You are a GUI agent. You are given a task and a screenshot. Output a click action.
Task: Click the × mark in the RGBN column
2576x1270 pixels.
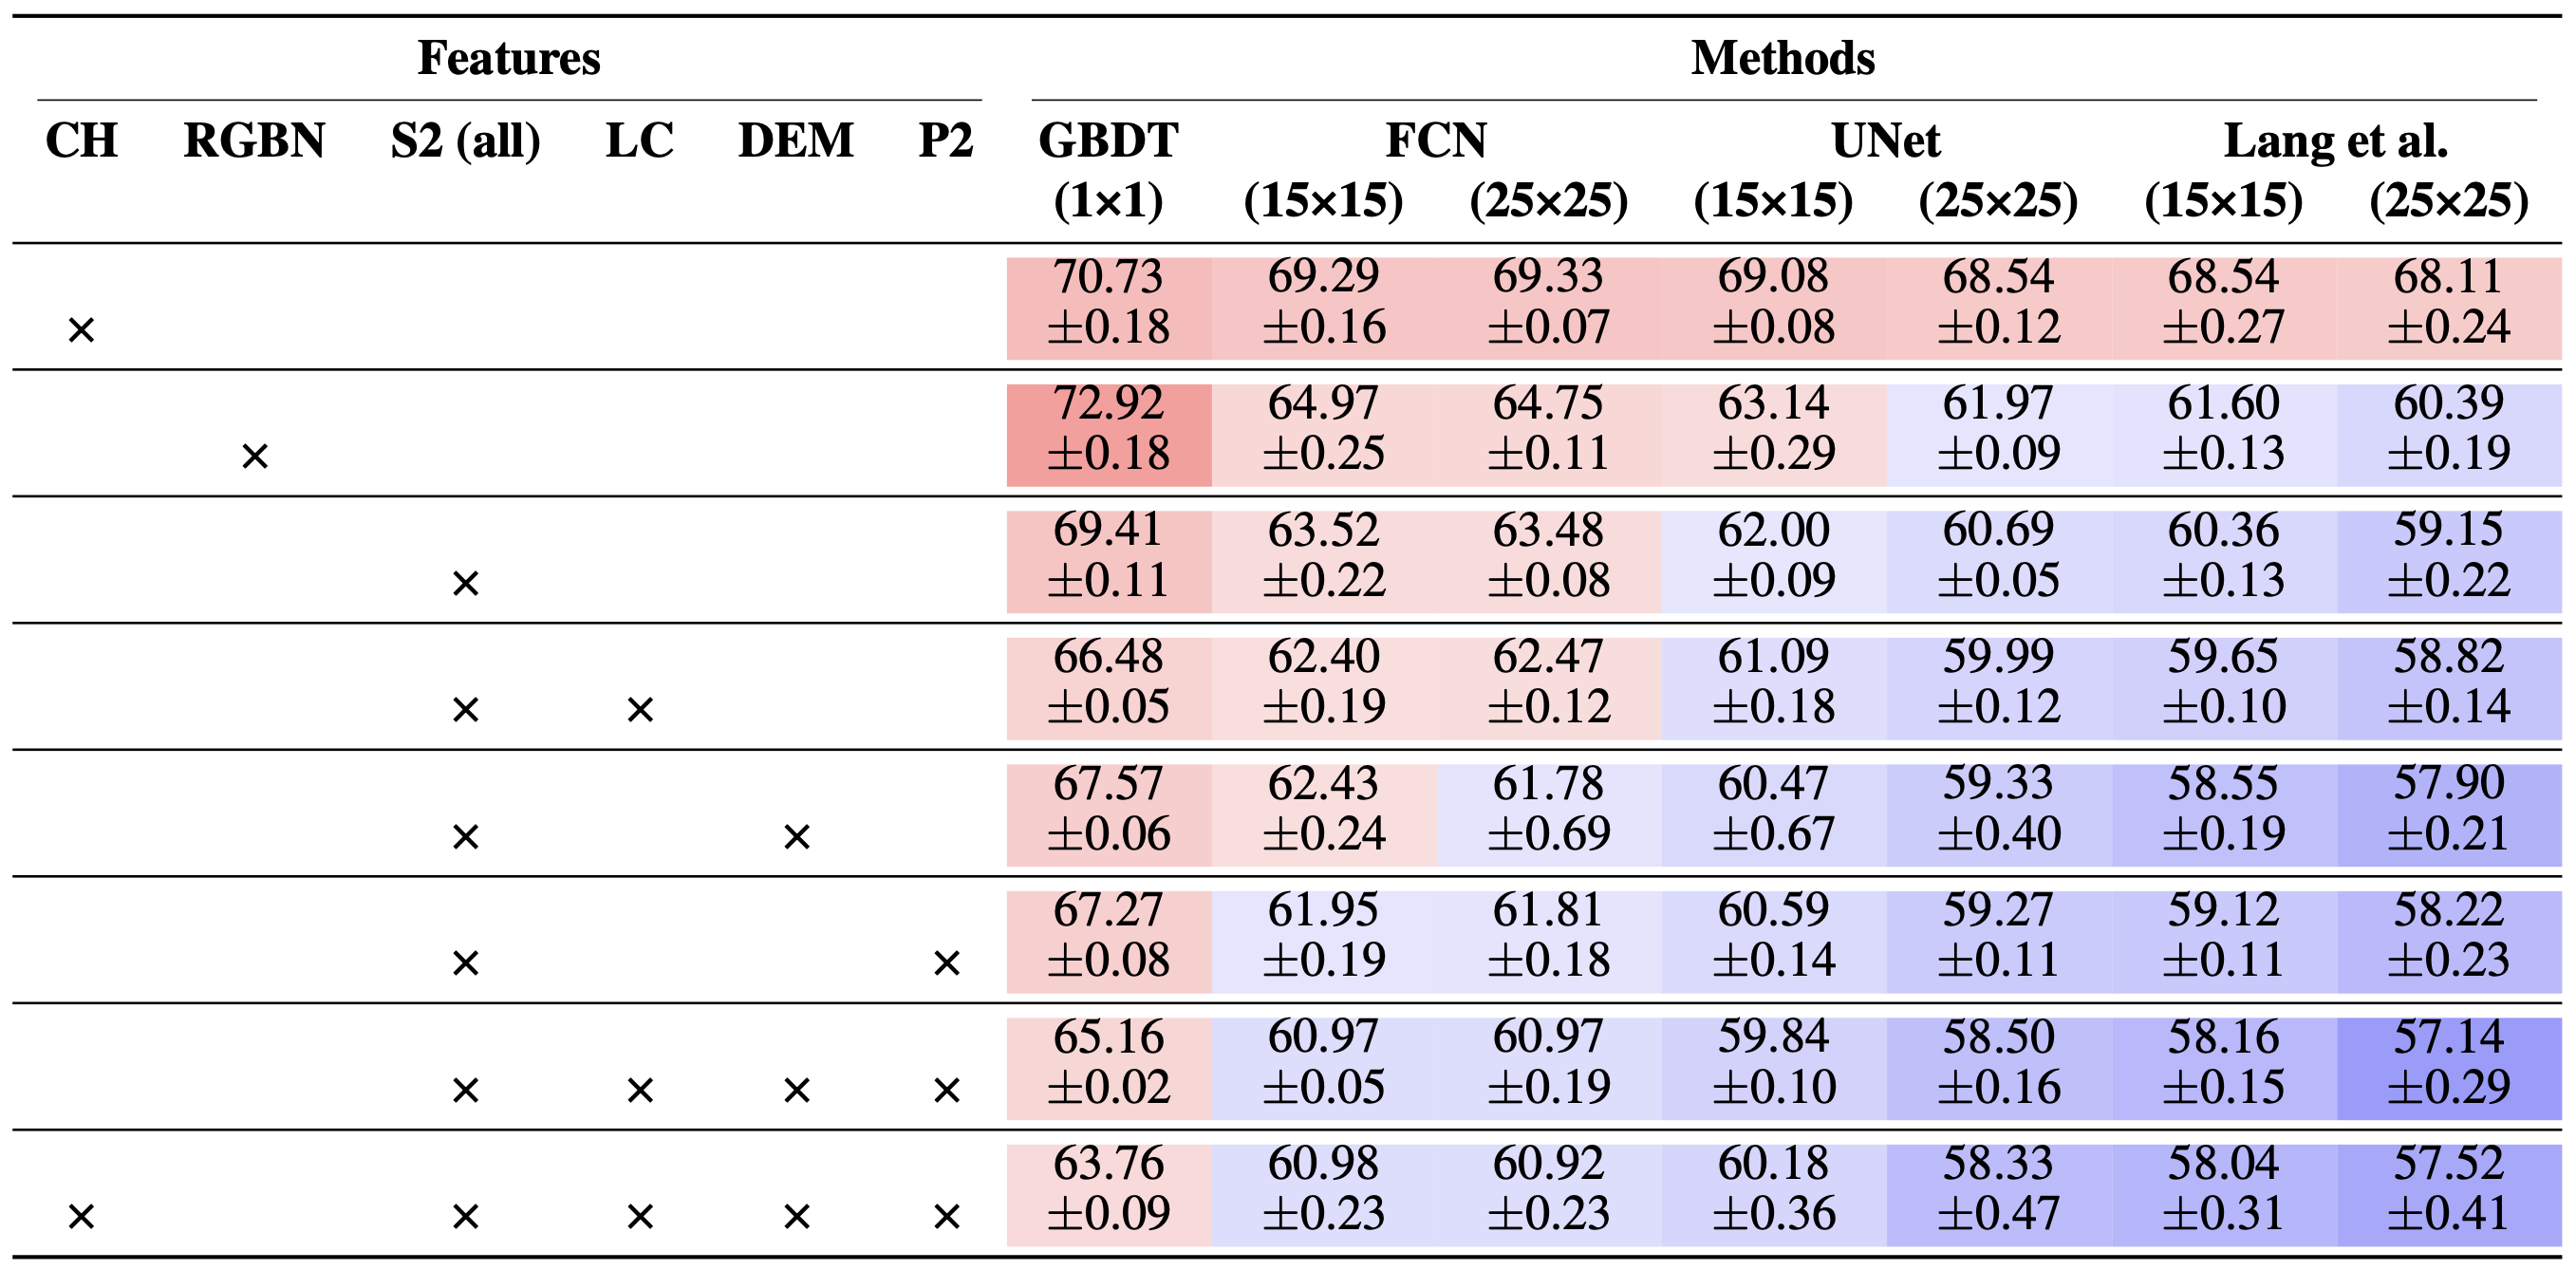pos(255,457)
